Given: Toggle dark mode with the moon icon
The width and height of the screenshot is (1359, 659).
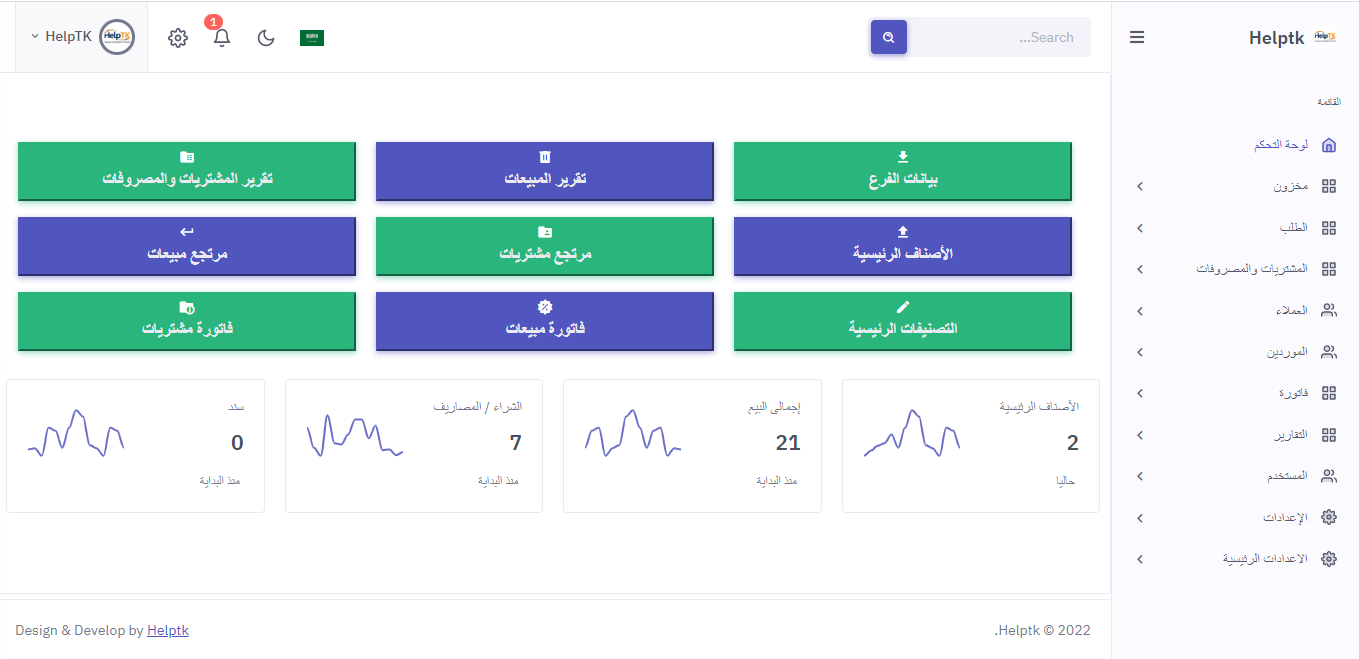Looking at the screenshot, I should point(266,38).
